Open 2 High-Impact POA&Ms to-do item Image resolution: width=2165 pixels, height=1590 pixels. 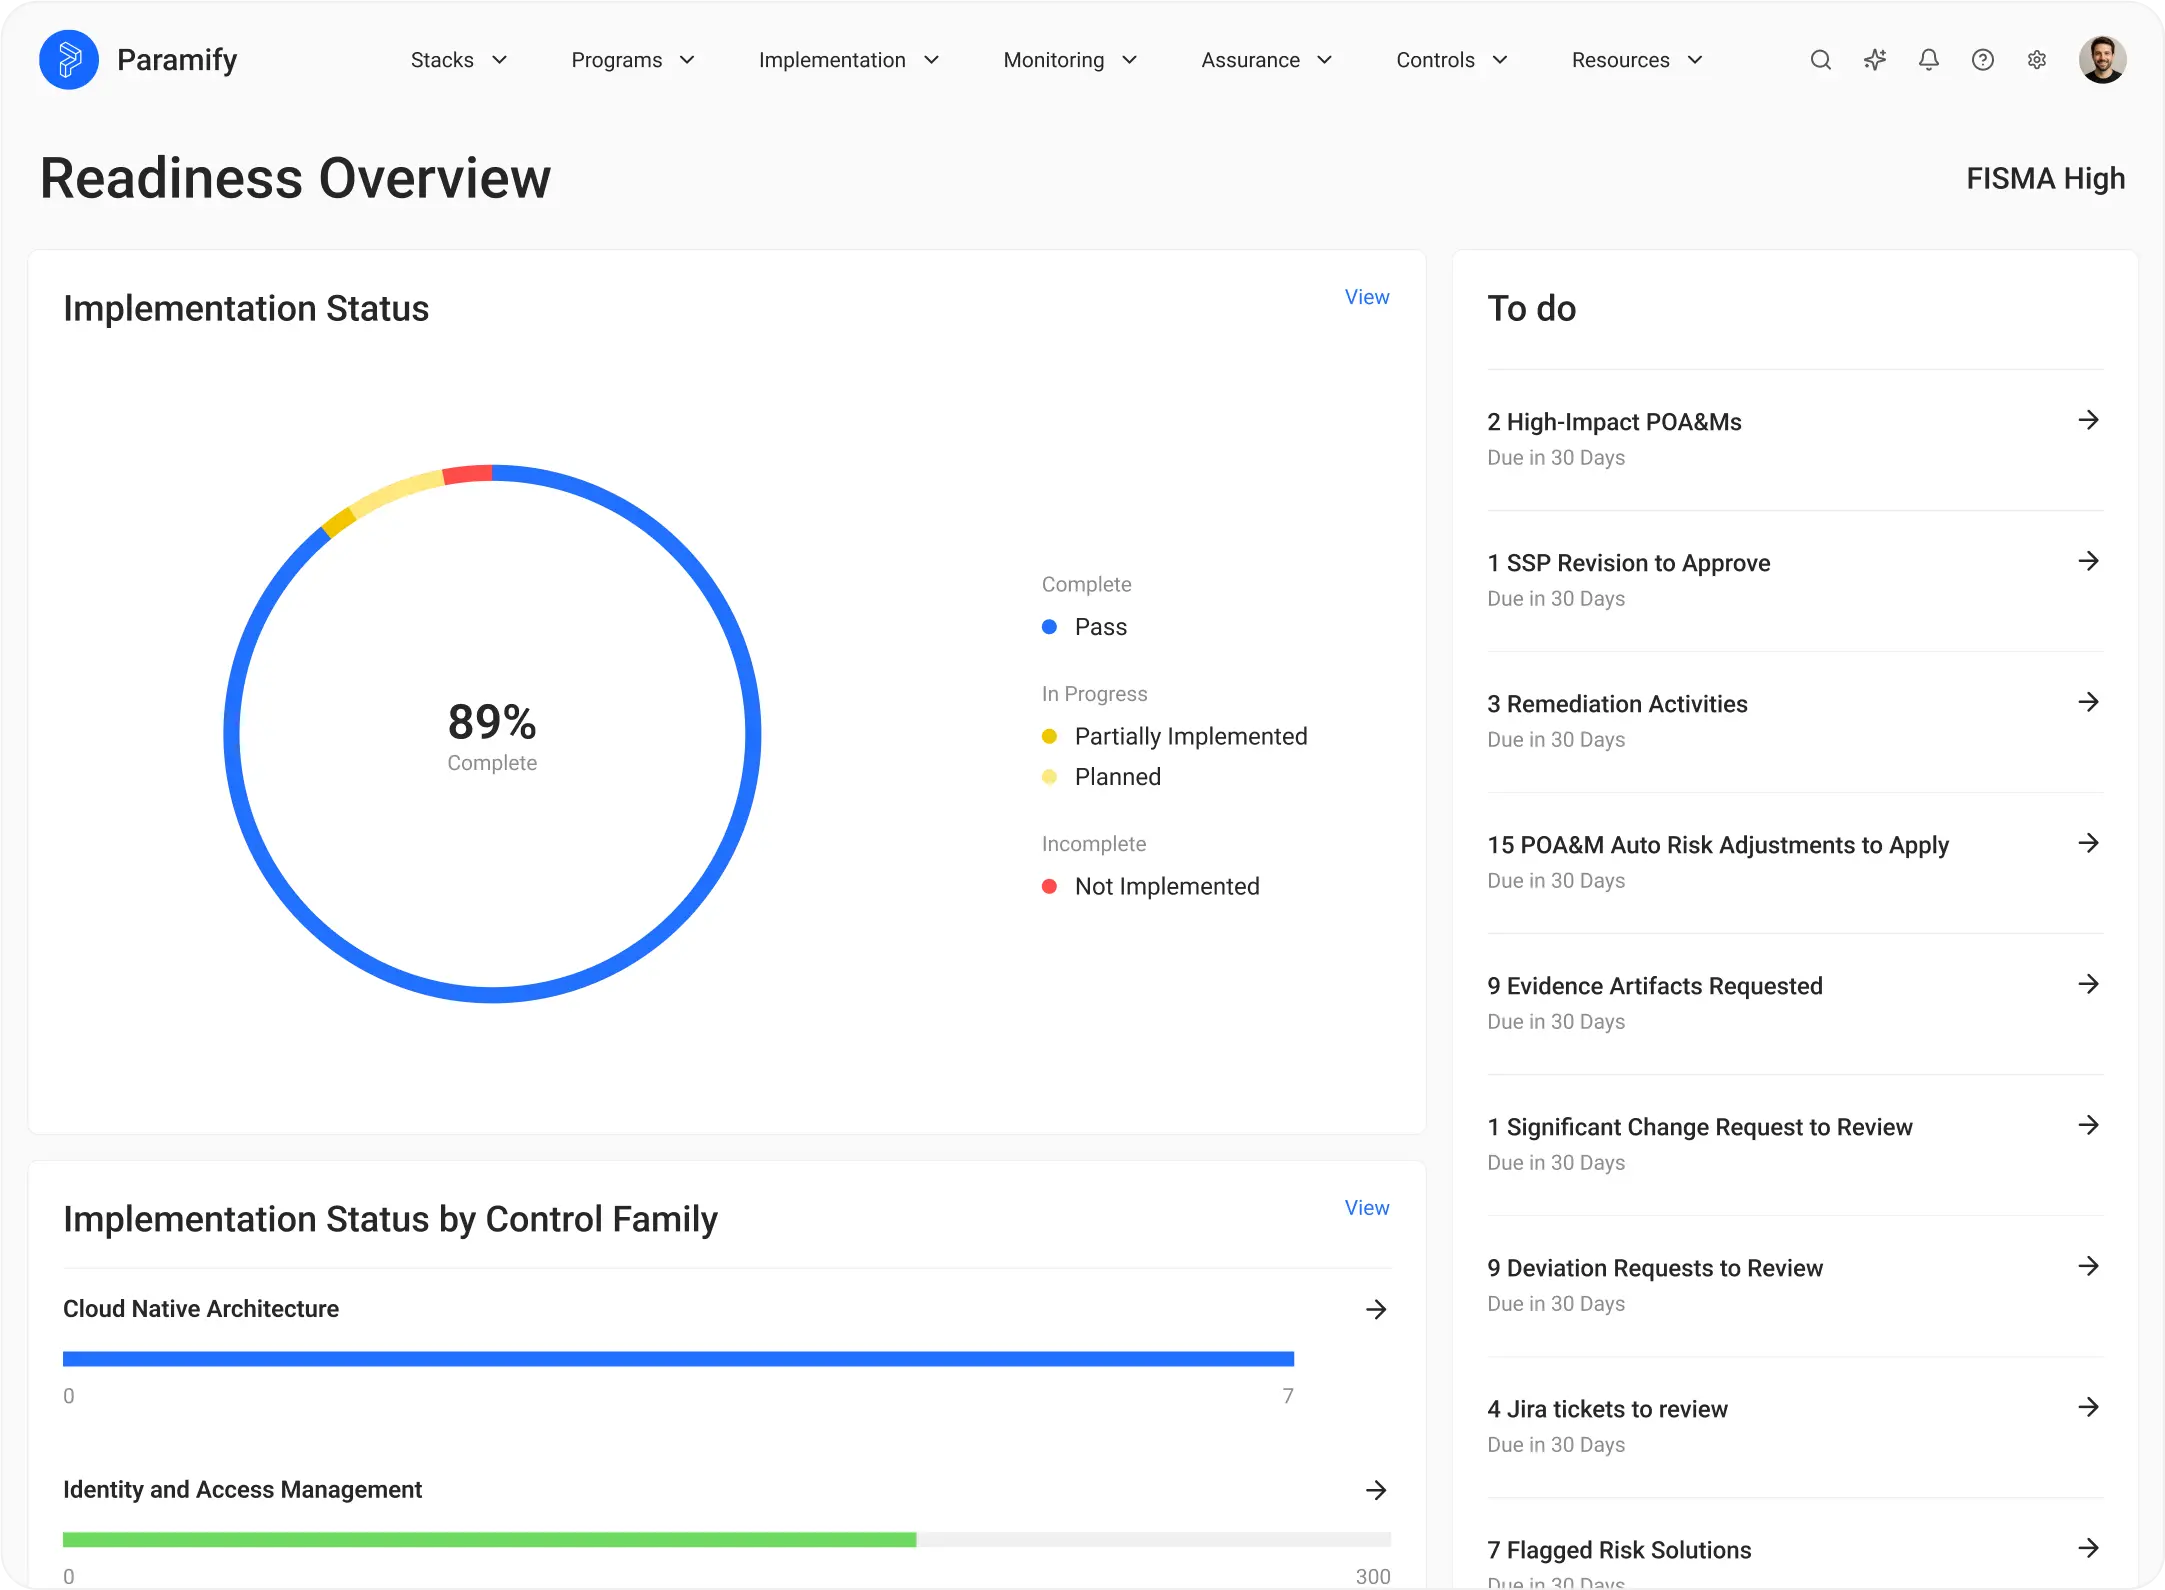(1795, 439)
